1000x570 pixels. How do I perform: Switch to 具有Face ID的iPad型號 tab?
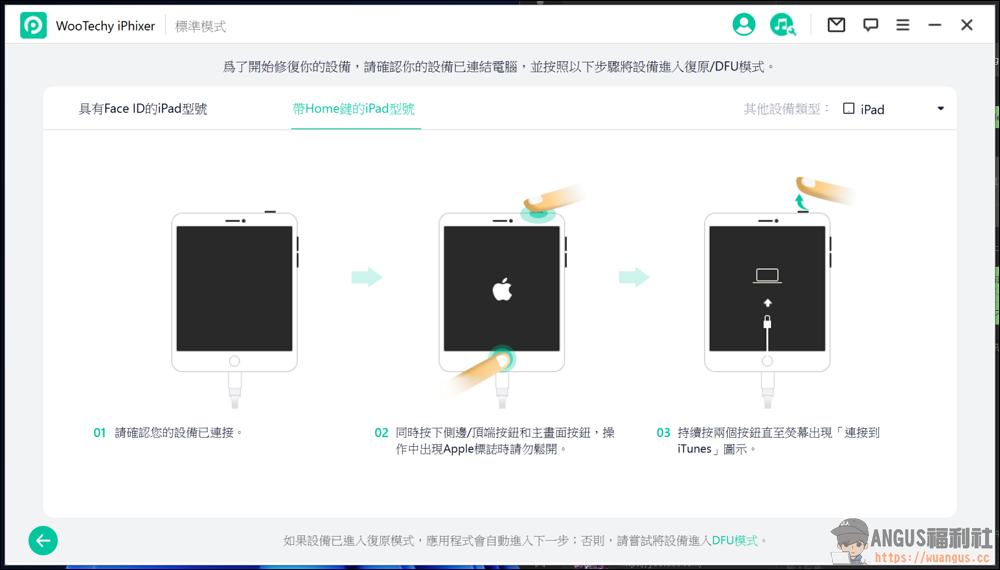pyautogui.click(x=143, y=109)
